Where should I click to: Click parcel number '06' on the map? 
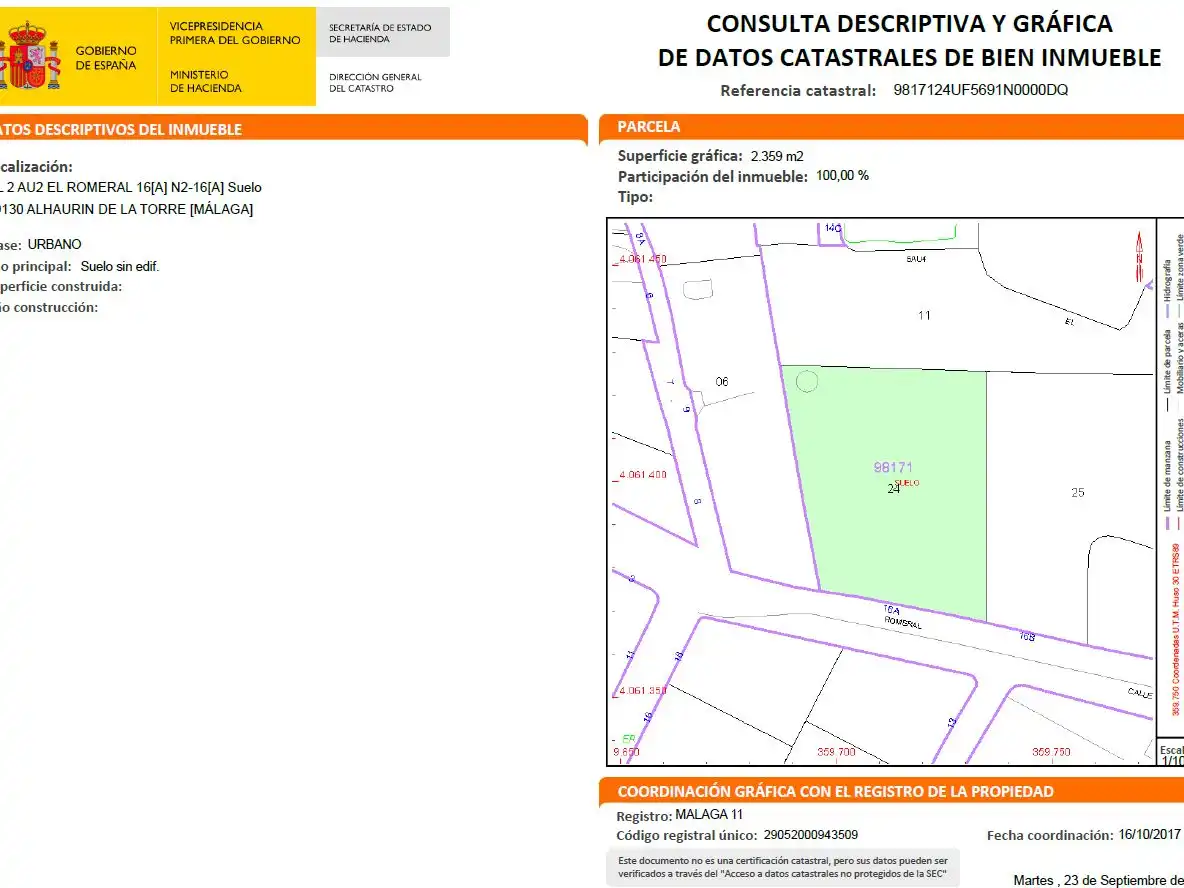point(722,382)
